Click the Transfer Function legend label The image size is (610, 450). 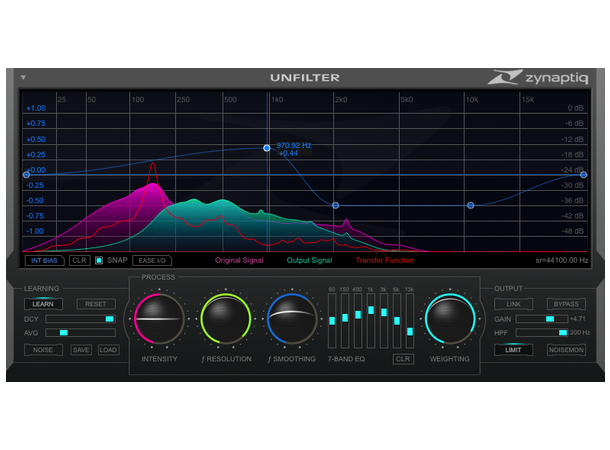pos(384,260)
